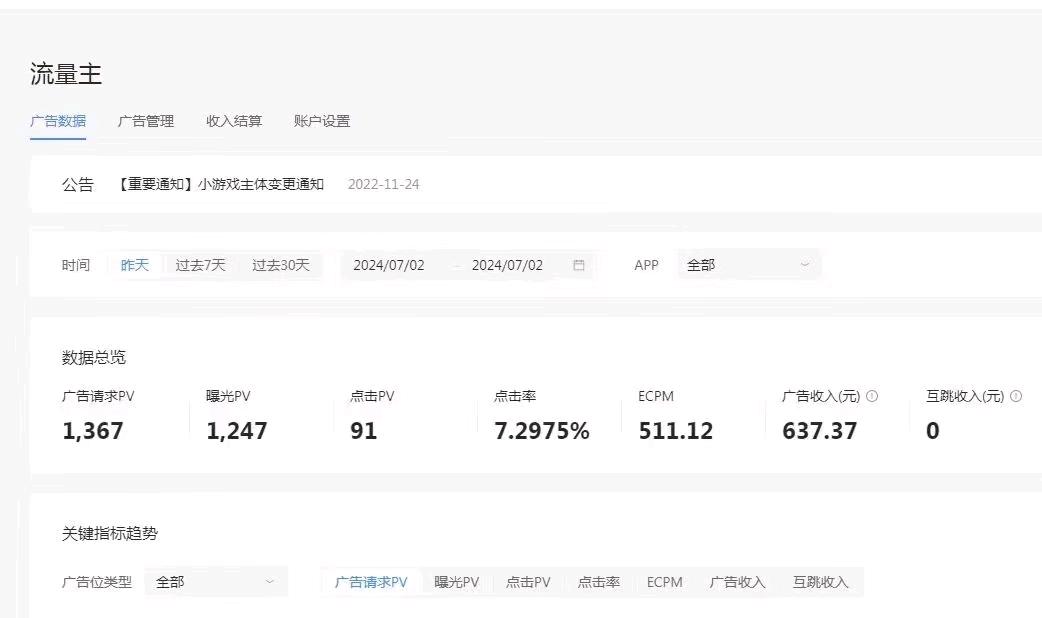The height and width of the screenshot is (618, 1042).
Task: Open the 小游戏主体变更通知 announcement
Action: click(x=221, y=184)
